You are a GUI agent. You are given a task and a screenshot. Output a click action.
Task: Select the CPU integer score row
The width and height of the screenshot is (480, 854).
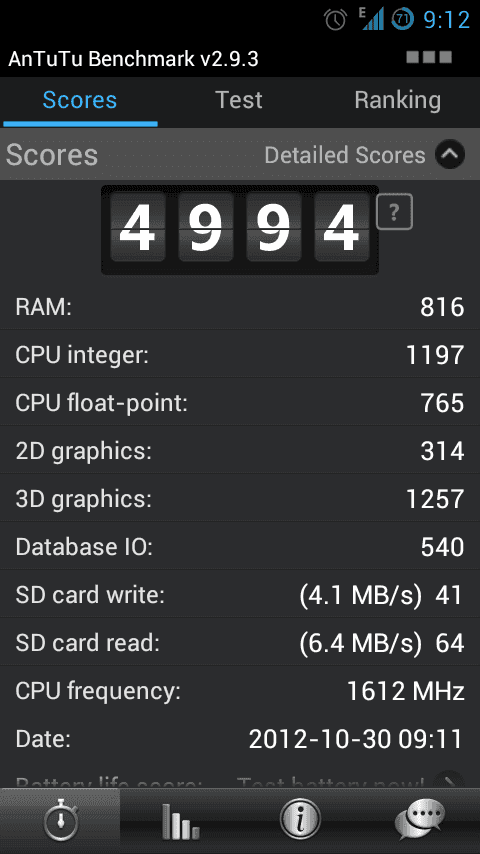240,355
